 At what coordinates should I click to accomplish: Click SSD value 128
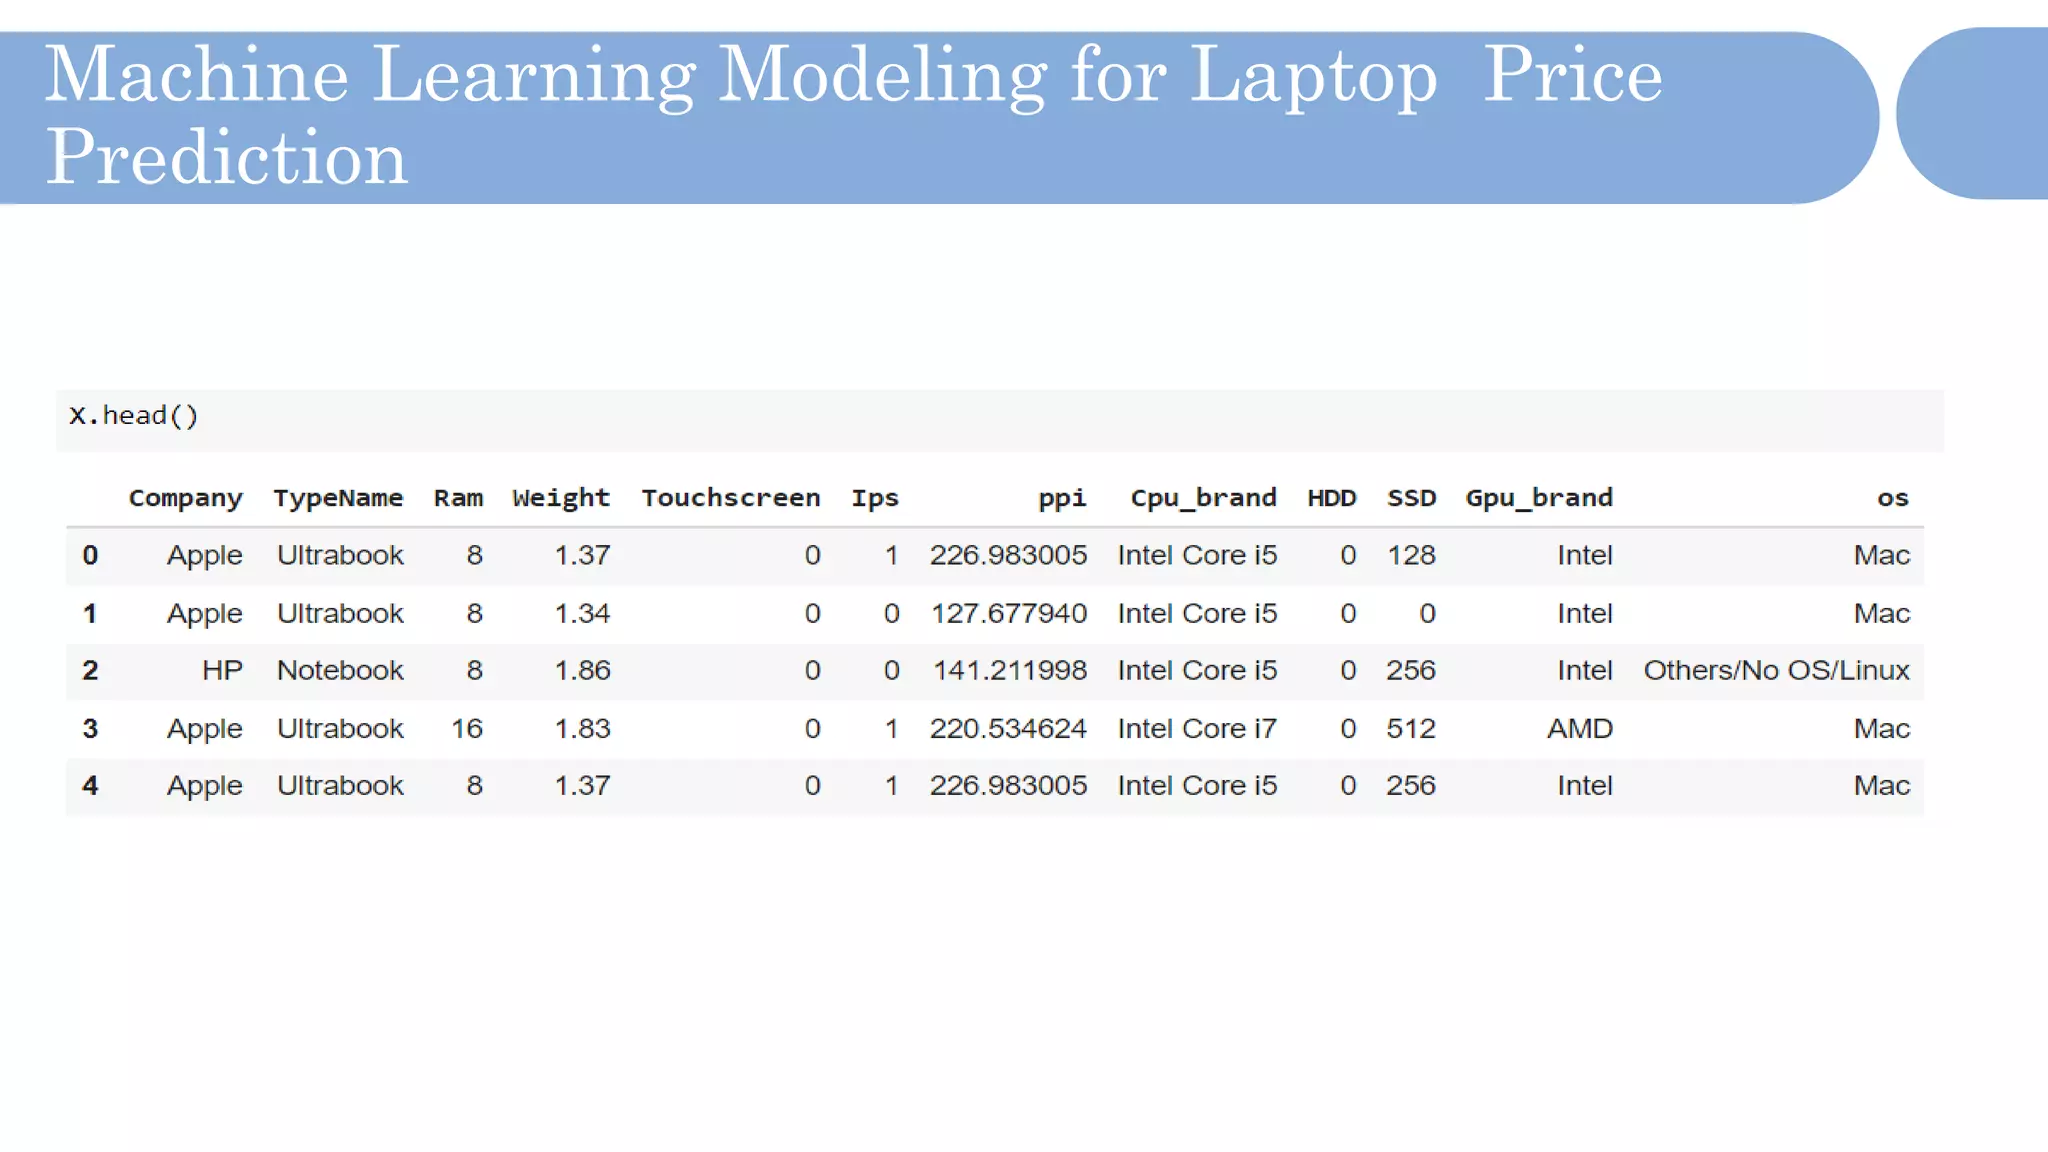click(x=1411, y=555)
